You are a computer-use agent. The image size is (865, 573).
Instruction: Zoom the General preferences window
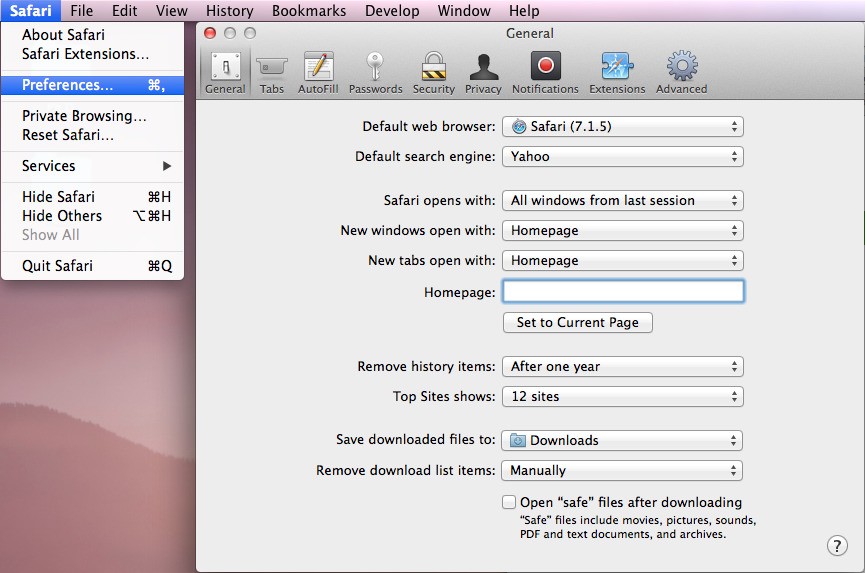[x=250, y=33]
